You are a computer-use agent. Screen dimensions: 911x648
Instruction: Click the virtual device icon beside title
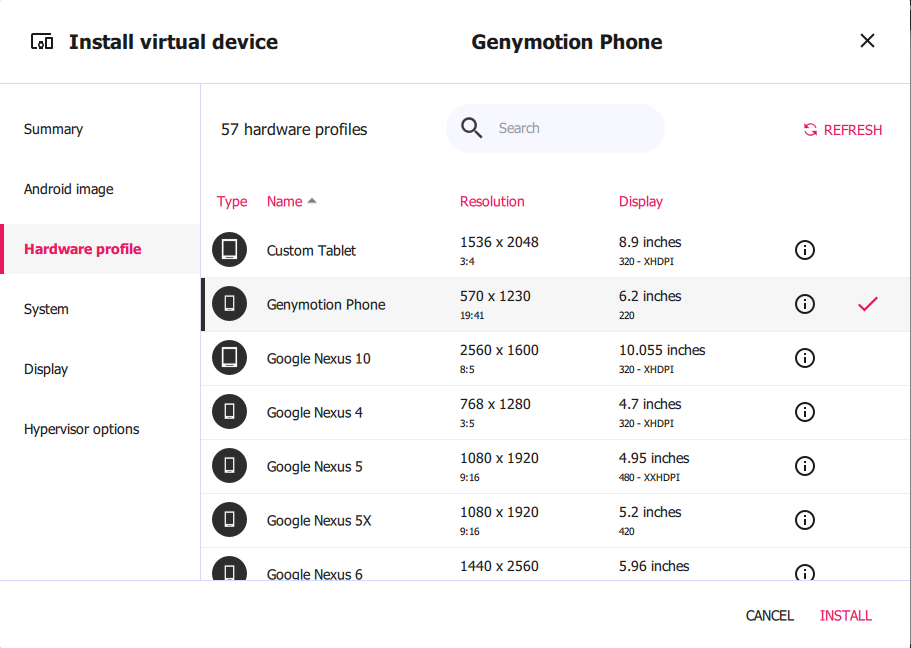tap(42, 42)
